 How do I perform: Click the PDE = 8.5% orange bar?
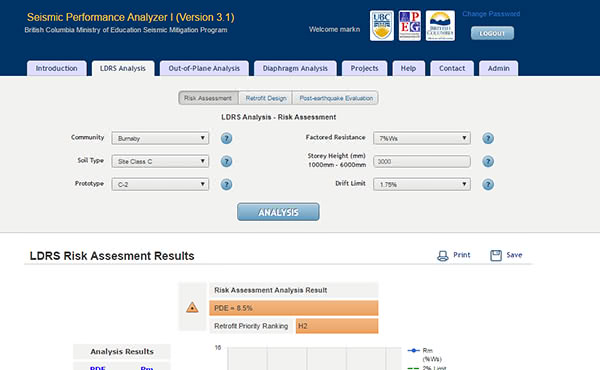[x=293, y=308]
